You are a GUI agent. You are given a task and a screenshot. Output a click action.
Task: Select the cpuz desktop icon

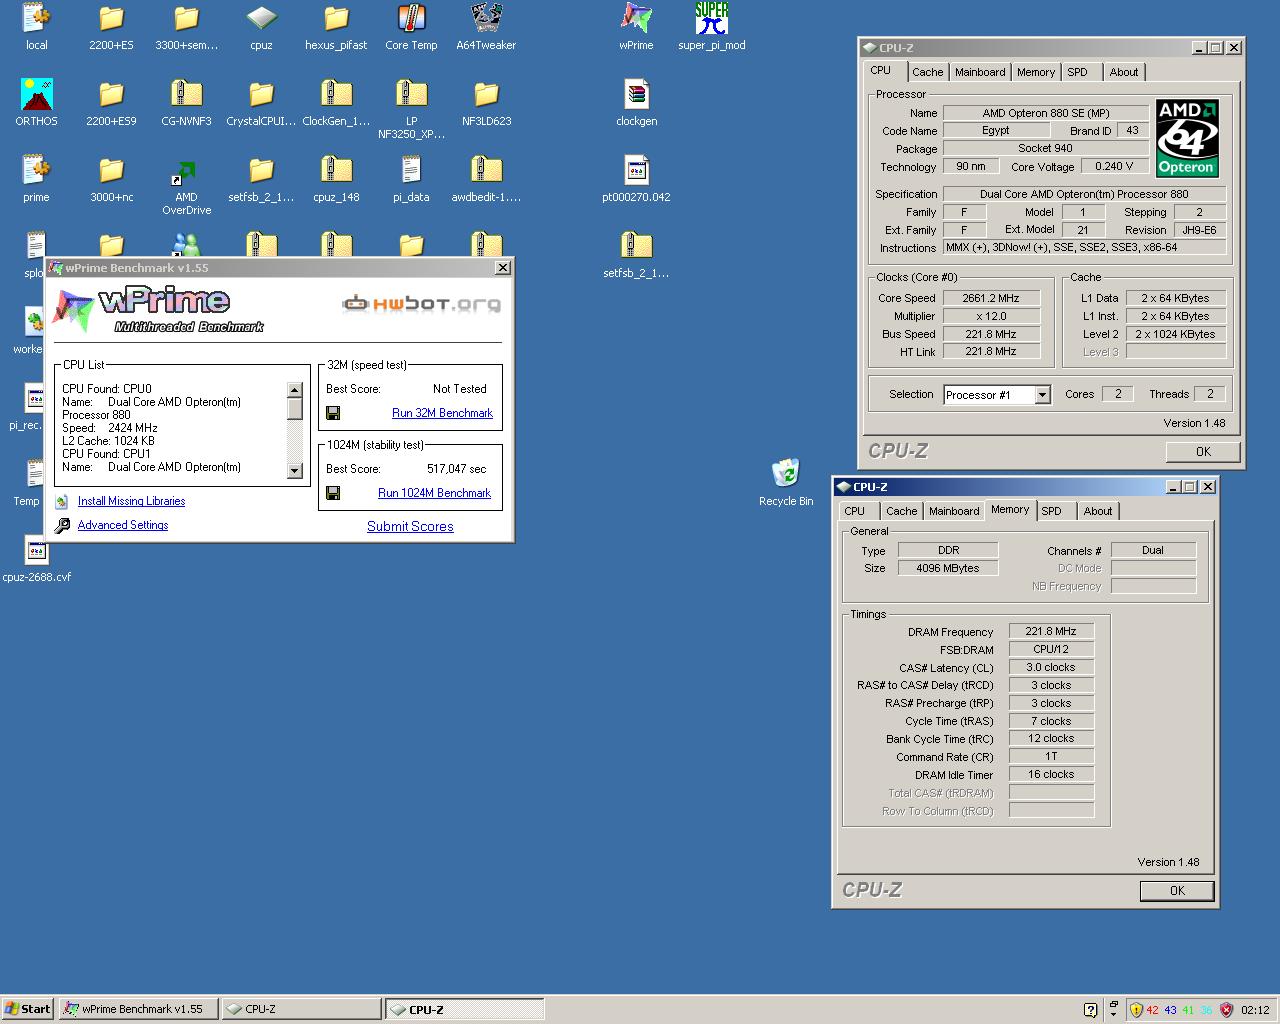coord(261,27)
